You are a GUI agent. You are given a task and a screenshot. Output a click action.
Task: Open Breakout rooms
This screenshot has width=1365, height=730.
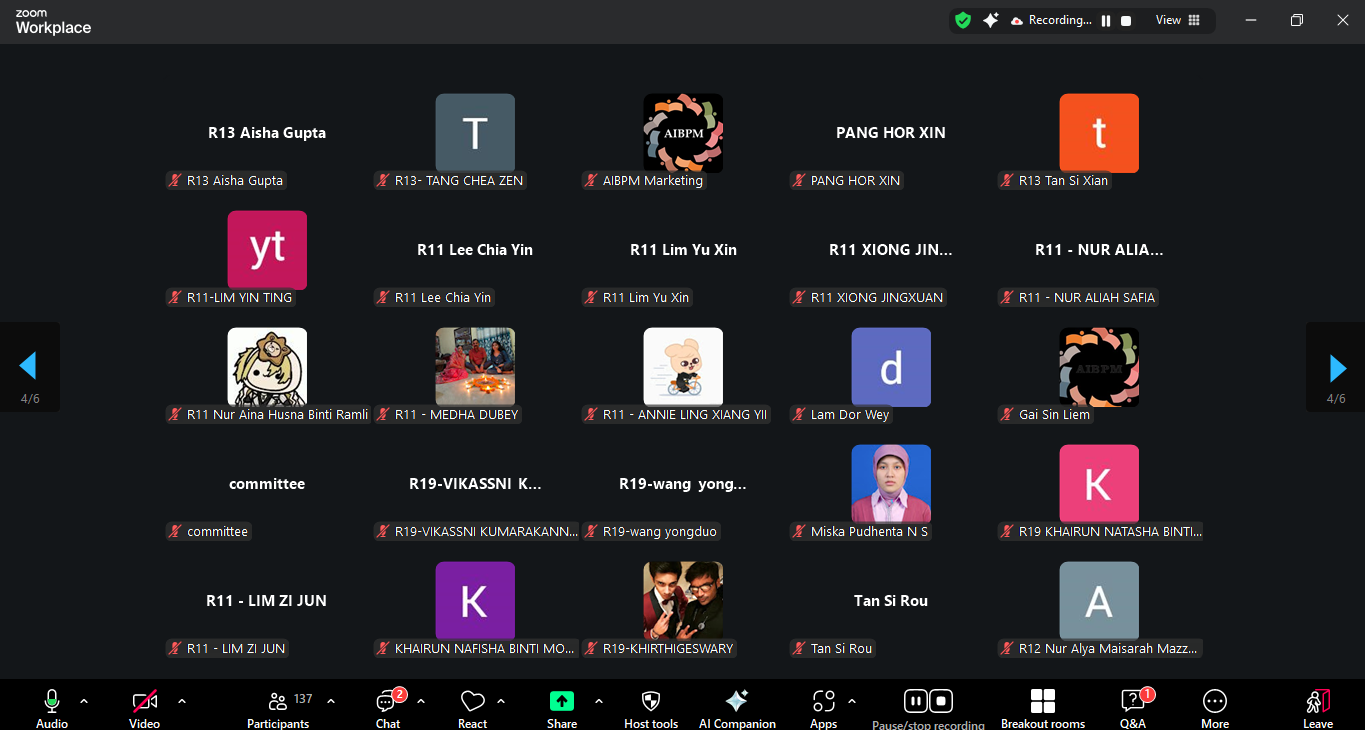pos(1042,708)
